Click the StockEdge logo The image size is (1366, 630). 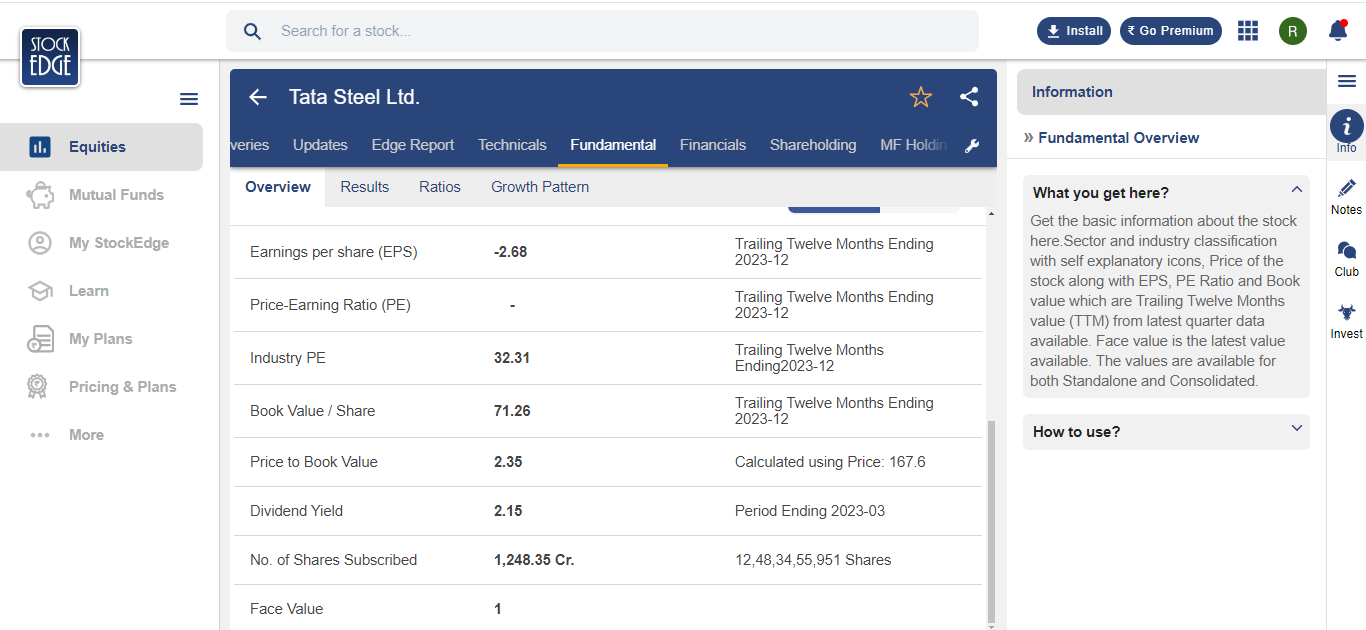click(x=49, y=57)
